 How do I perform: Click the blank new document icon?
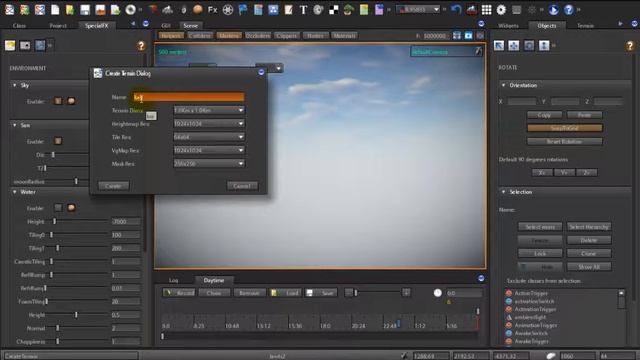[55, 9]
